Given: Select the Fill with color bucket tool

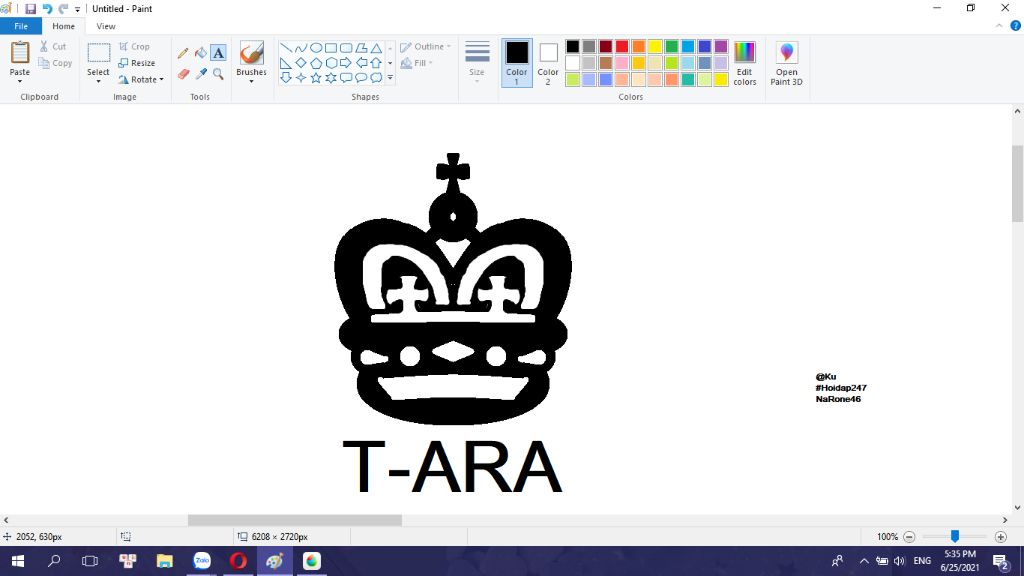Looking at the screenshot, I should (x=200, y=53).
